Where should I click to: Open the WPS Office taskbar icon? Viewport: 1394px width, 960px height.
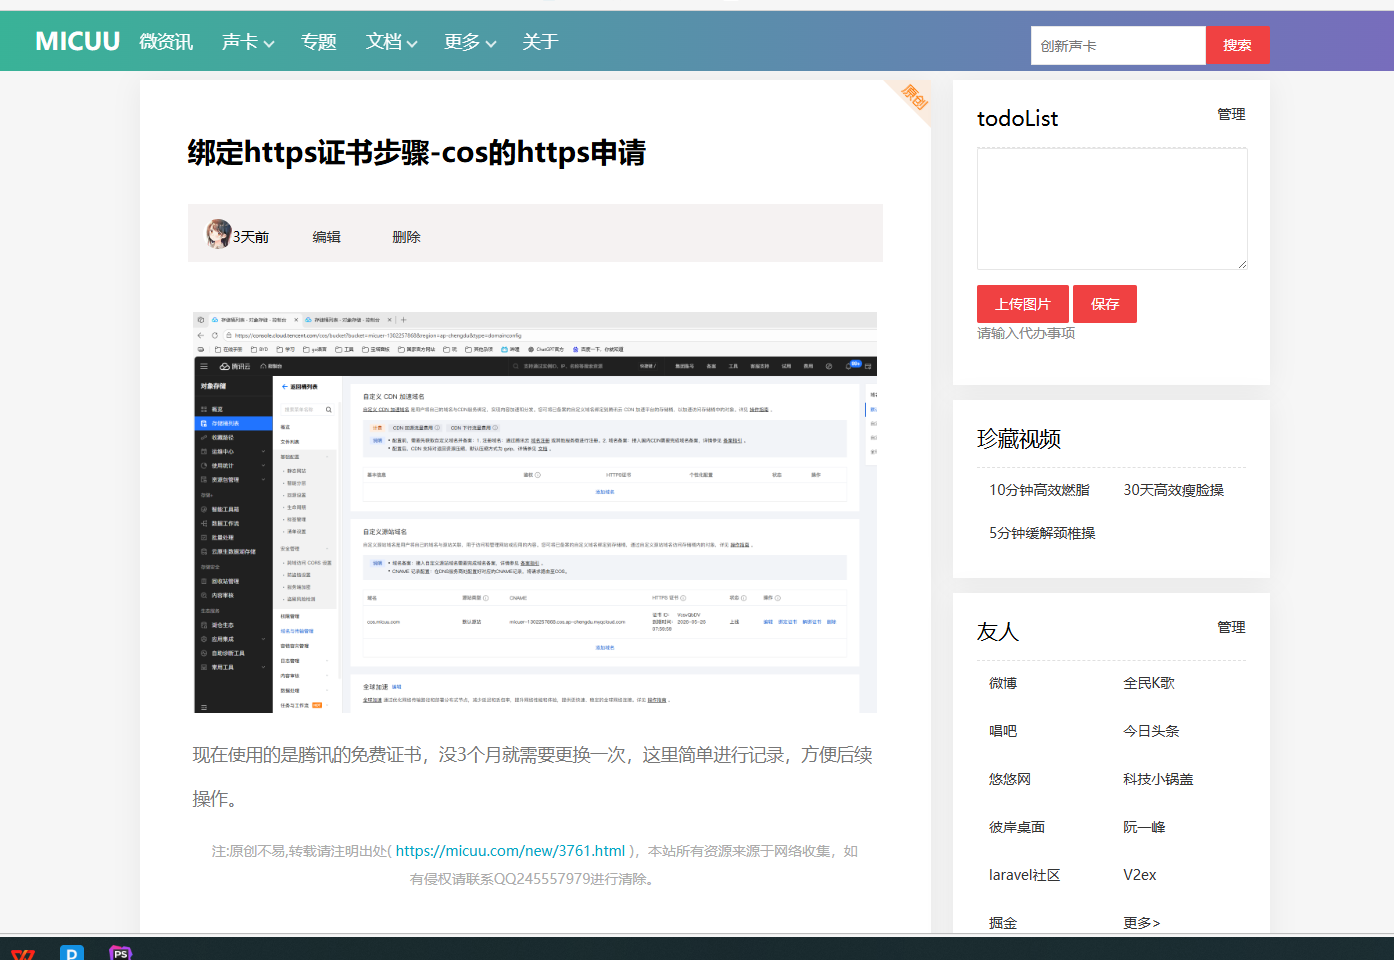pyautogui.click(x=23, y=954)
